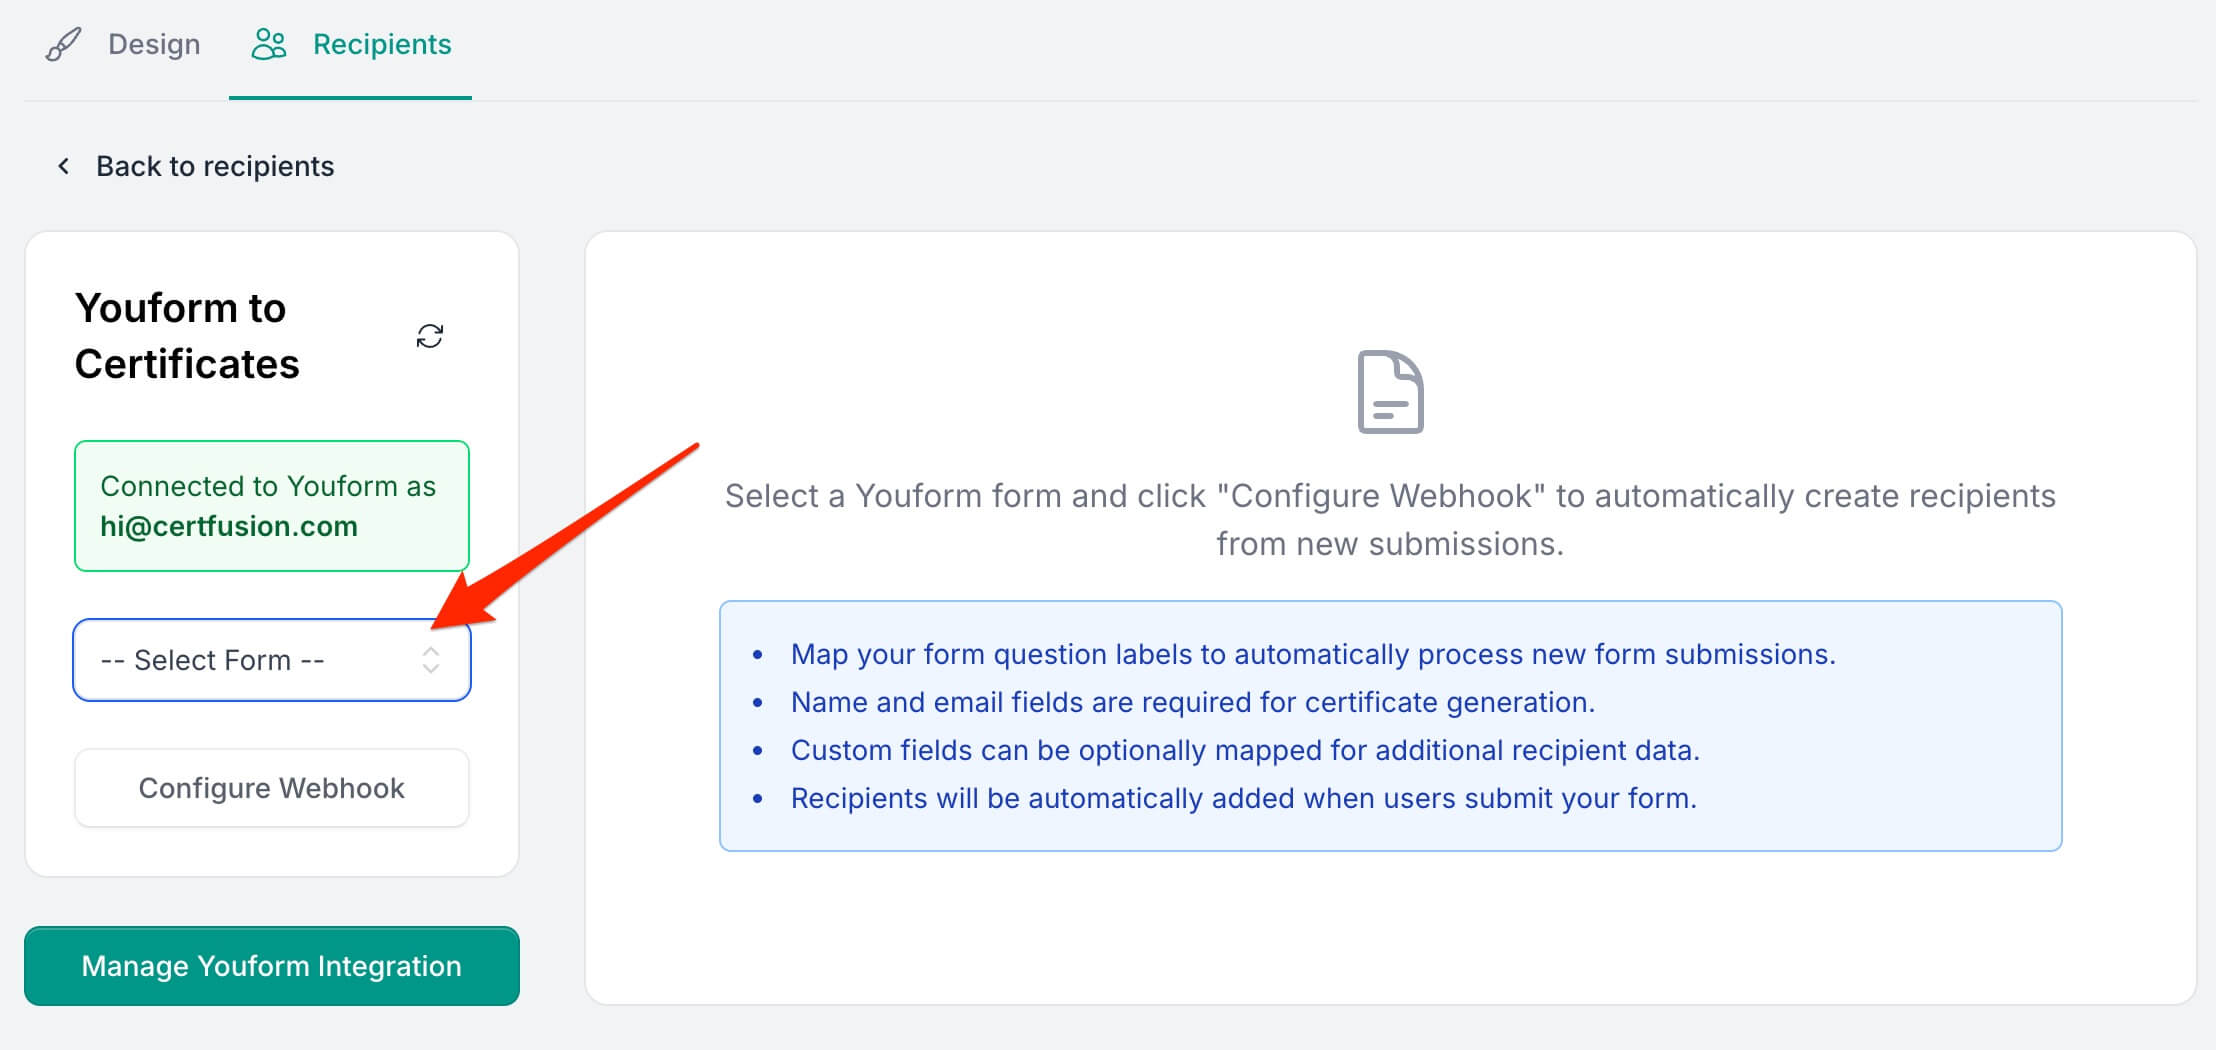This screenshot has height=1050, width=2216.
Task: Click the Design paintbrush icon
Action: tap(63, 45)
